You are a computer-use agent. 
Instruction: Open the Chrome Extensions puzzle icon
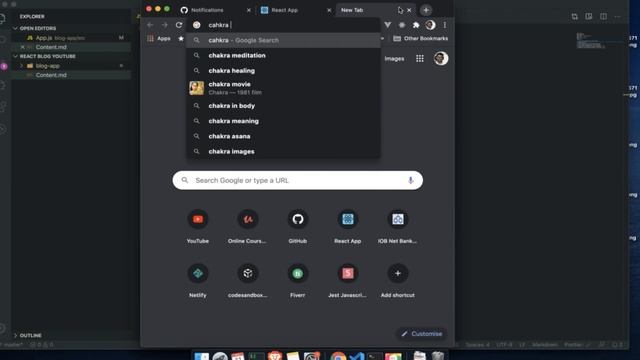416,25
